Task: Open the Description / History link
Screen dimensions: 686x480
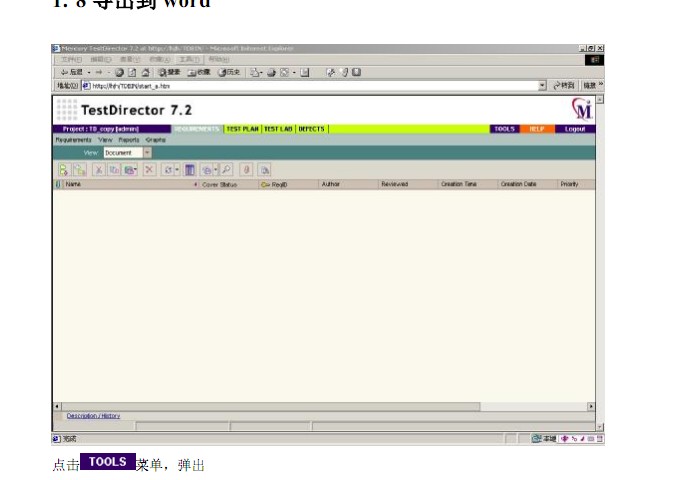Action: click(93, 416)
